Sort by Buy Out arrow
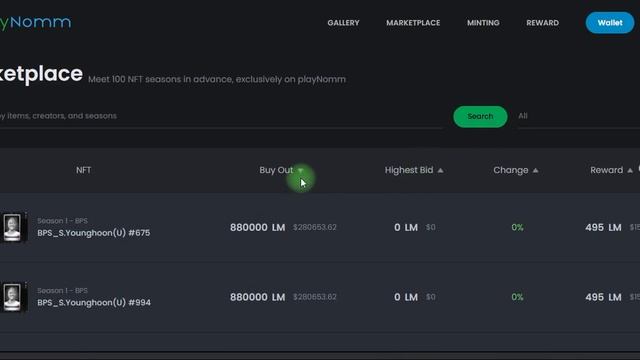Image resolution: width=640 pixels, height=360 pixels. [x=300, y=170]
